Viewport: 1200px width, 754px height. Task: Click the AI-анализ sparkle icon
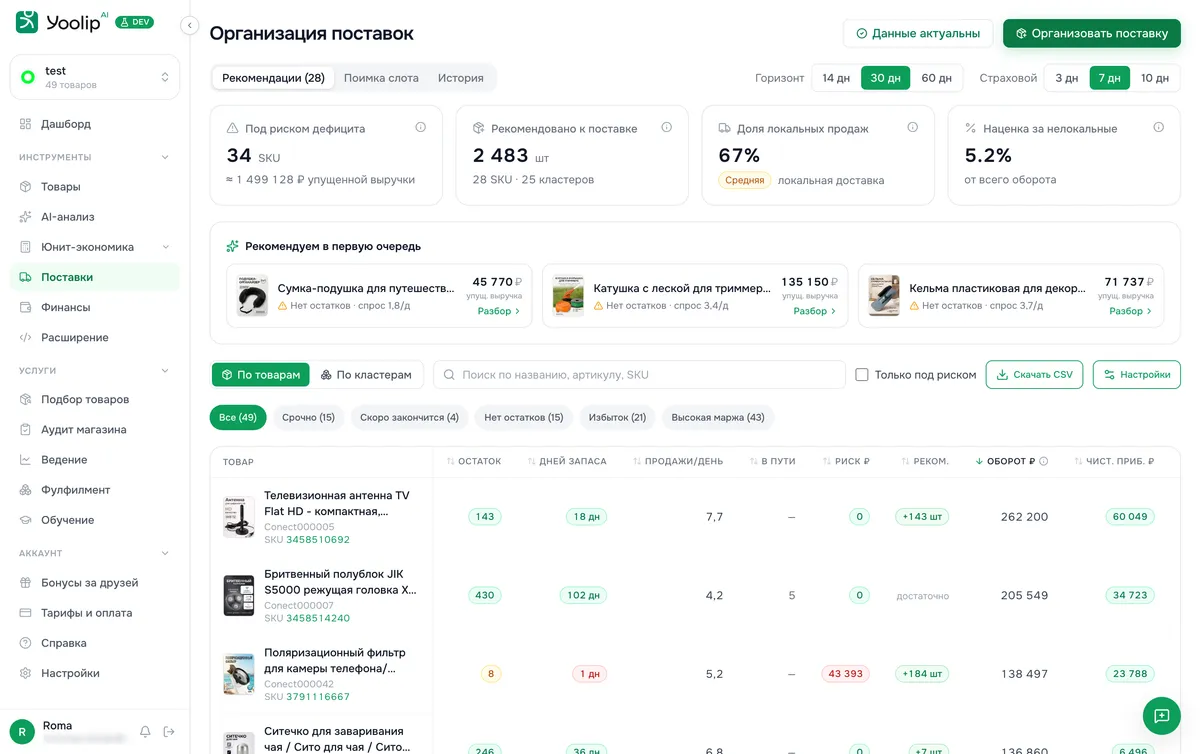click(26, 217)
